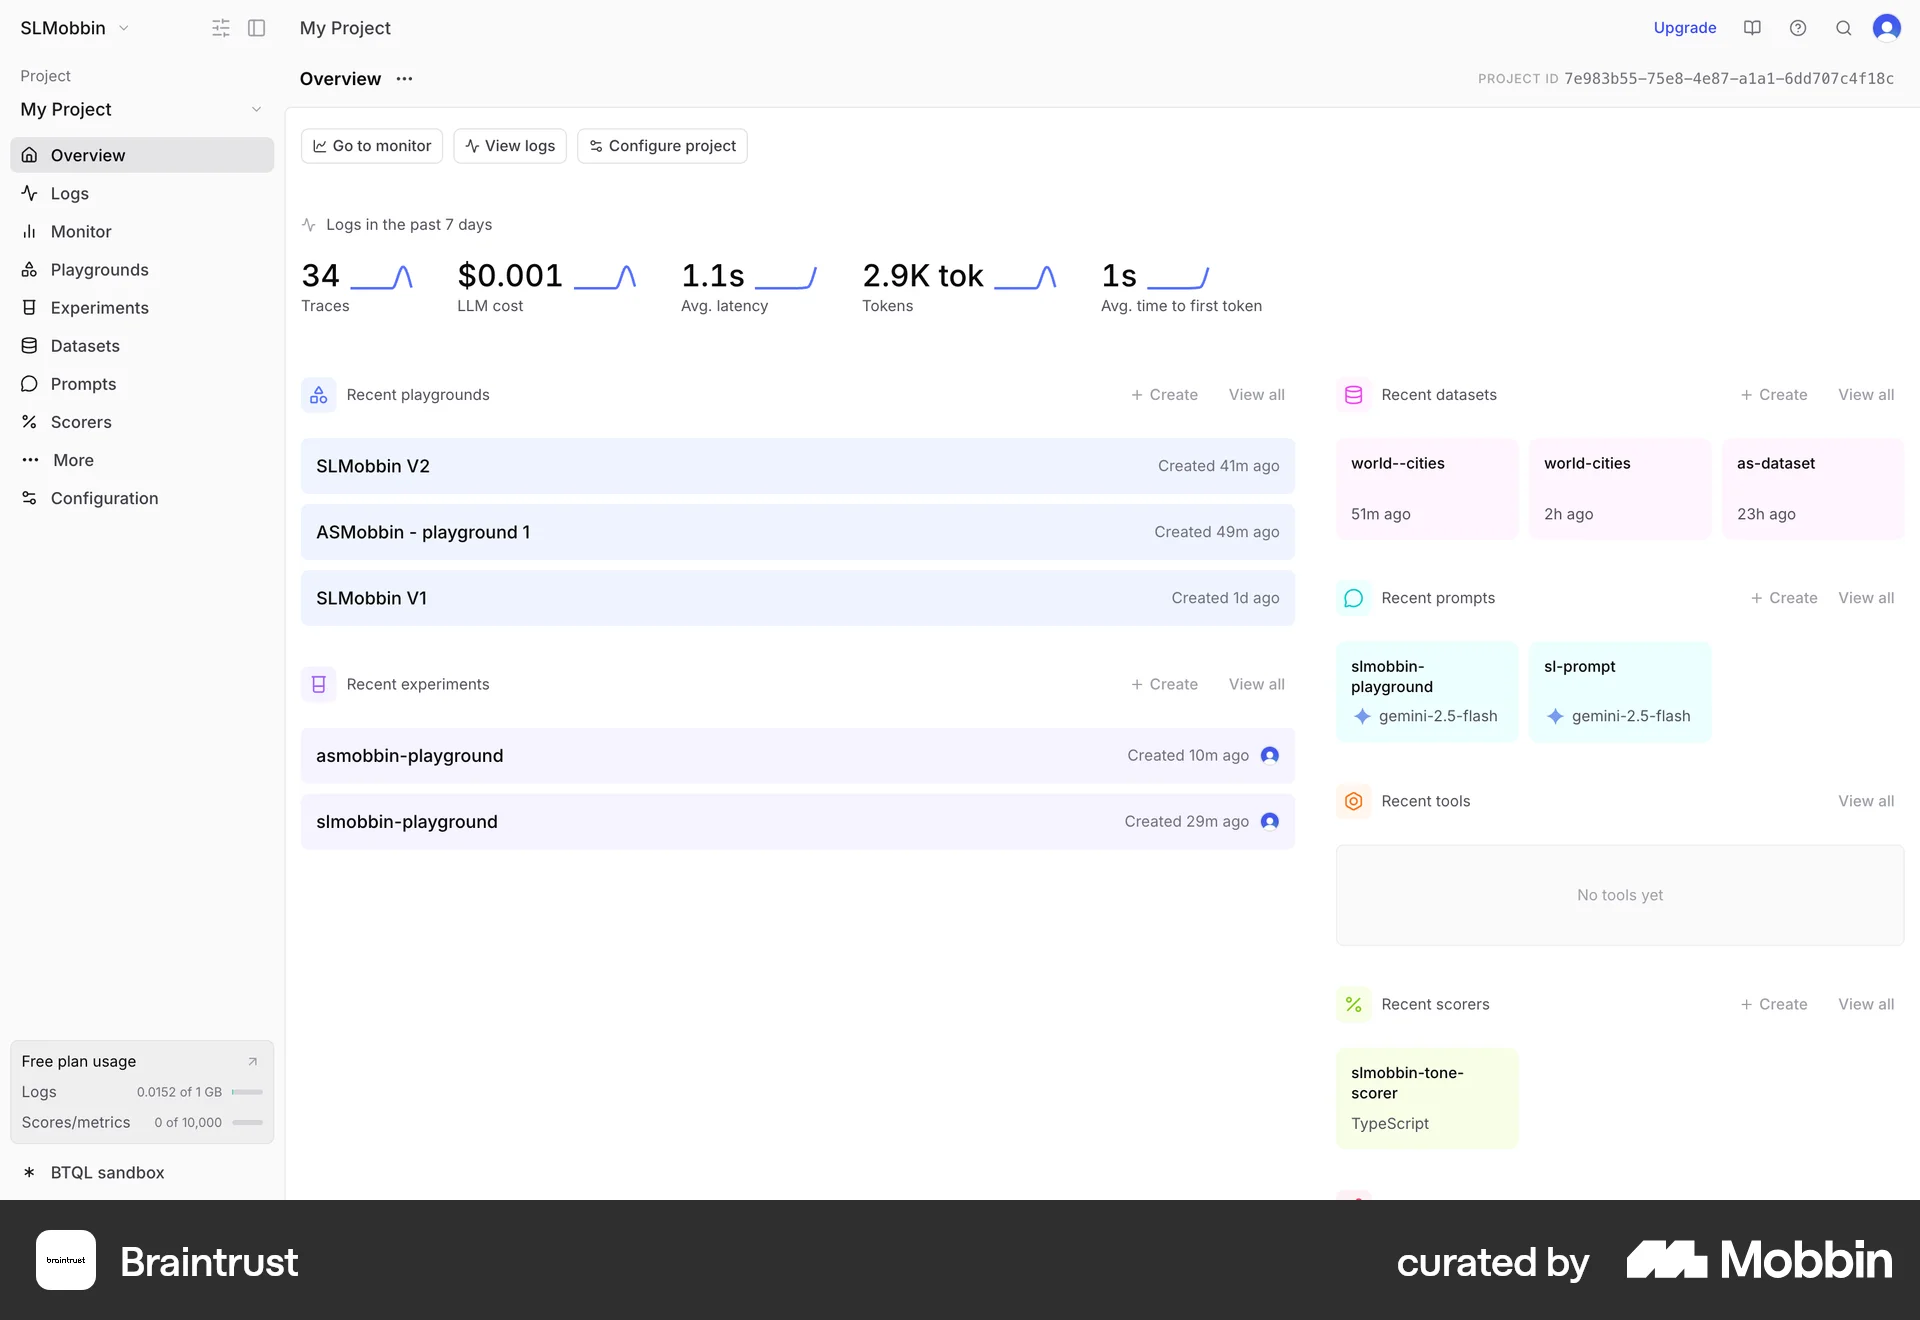Click the Logs usage progress bar

tap(247, 1092)
